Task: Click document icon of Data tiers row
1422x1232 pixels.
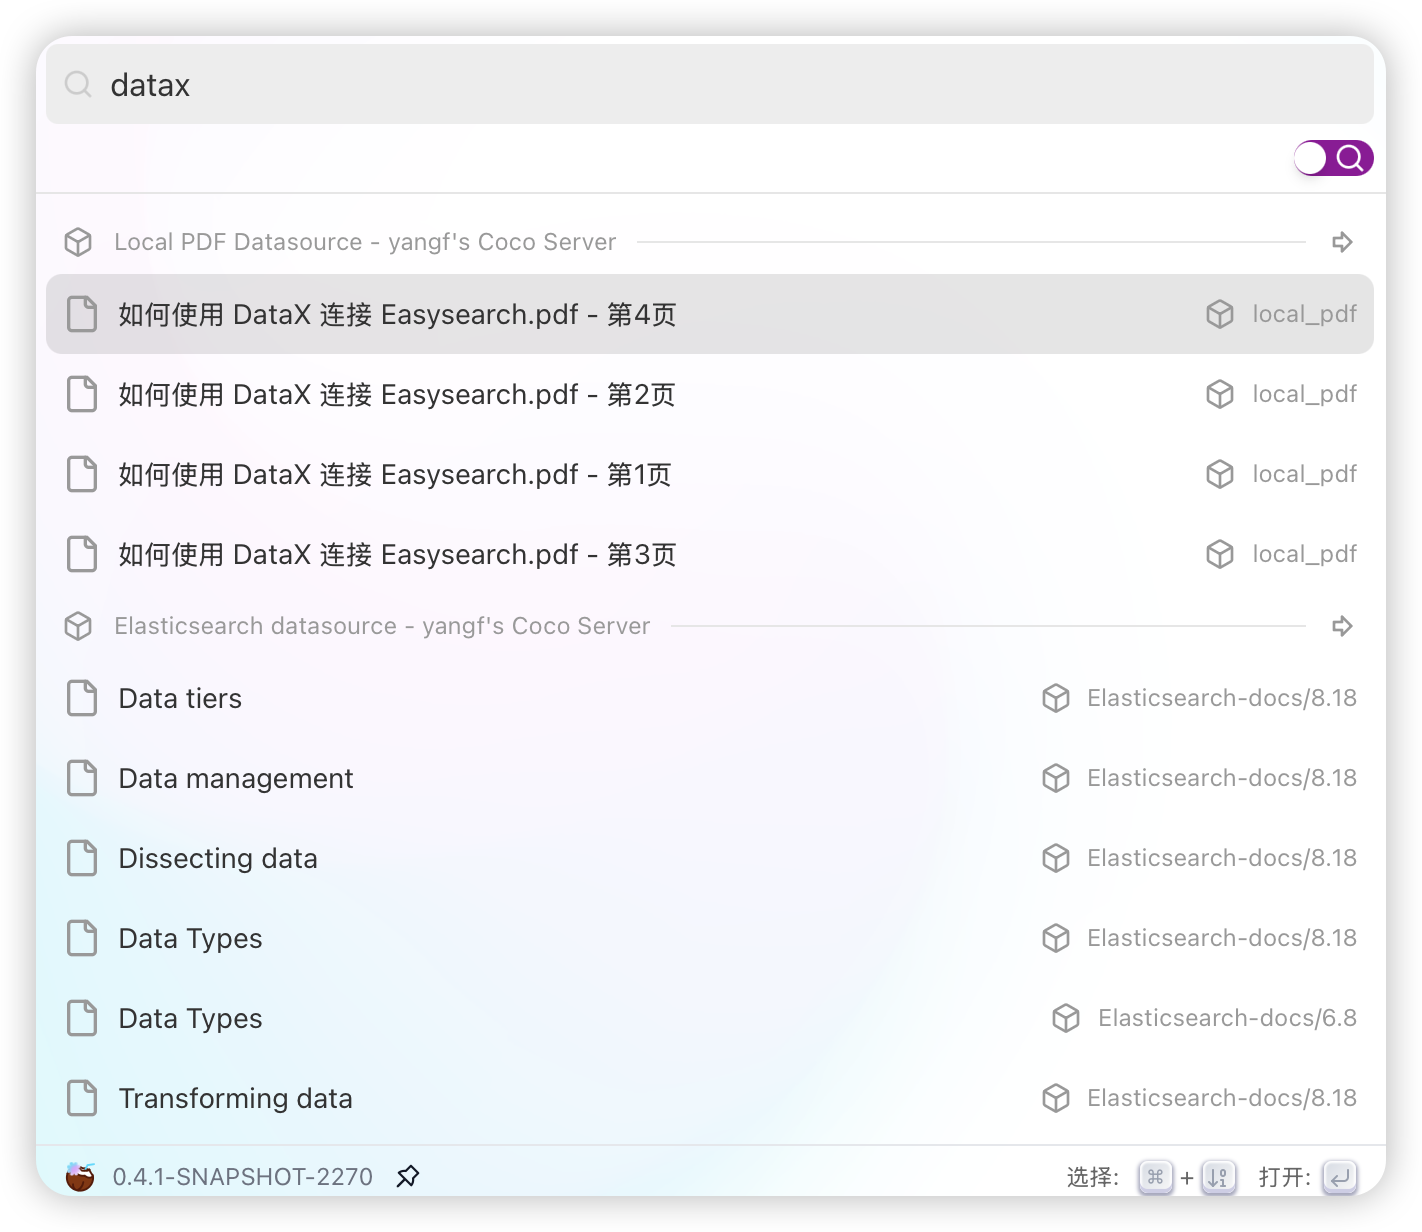Action: pos(82,698)
